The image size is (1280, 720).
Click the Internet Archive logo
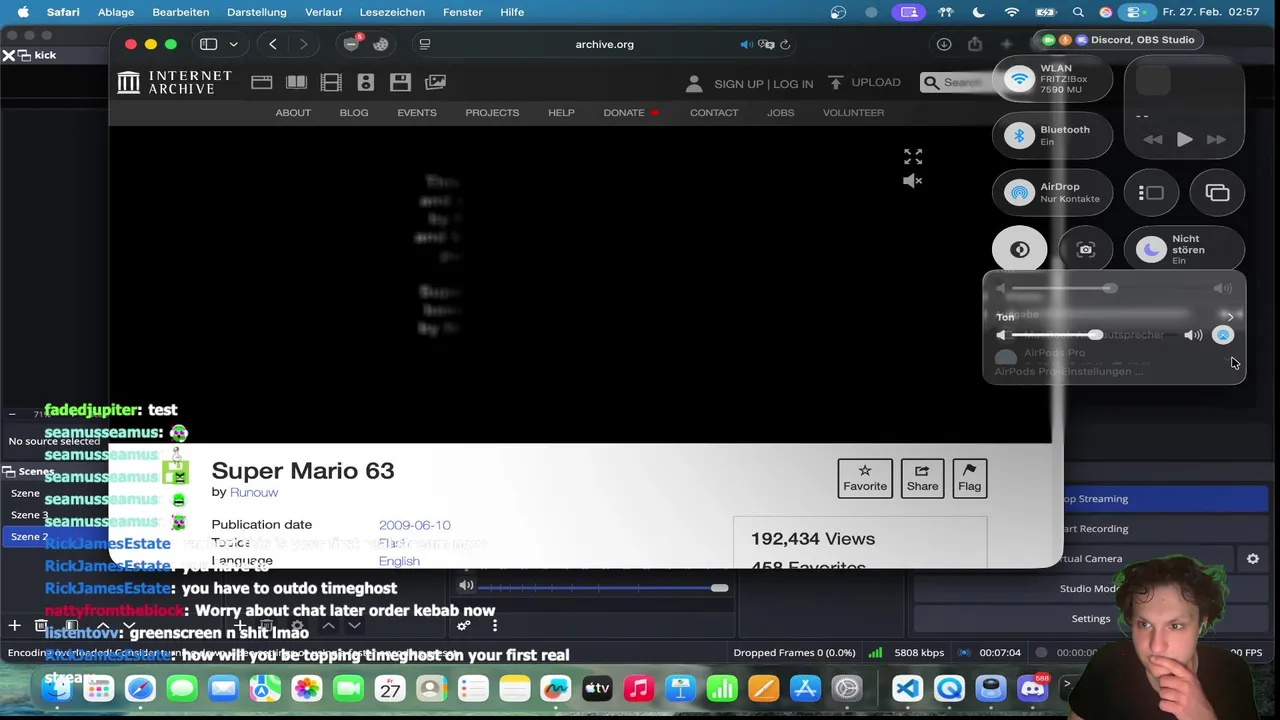(x=175, y=83)
